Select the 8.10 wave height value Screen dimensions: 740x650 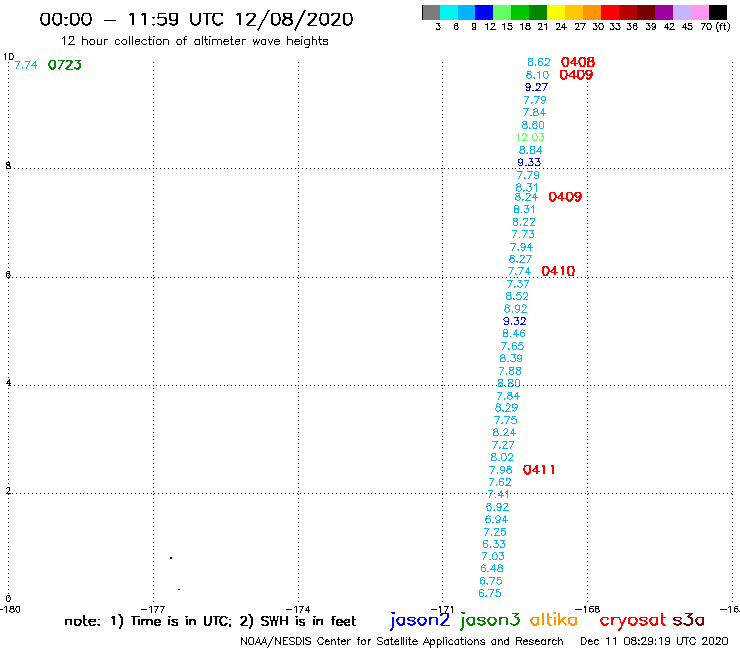coord(537,75)
